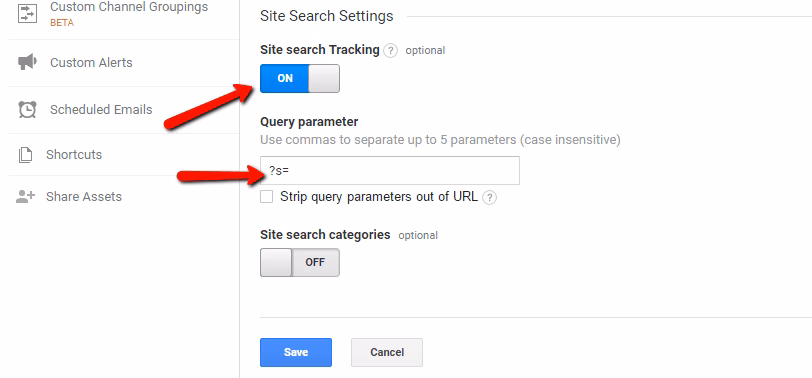
Task: Save the site search settings
Action: click(x=296, y=353)
